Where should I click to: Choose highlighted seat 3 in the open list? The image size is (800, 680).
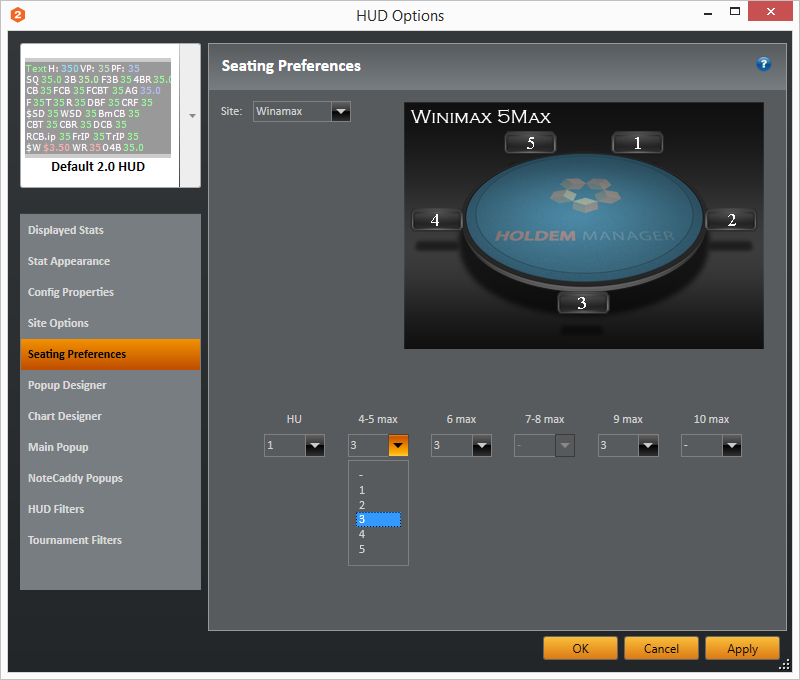coord(378,519)
